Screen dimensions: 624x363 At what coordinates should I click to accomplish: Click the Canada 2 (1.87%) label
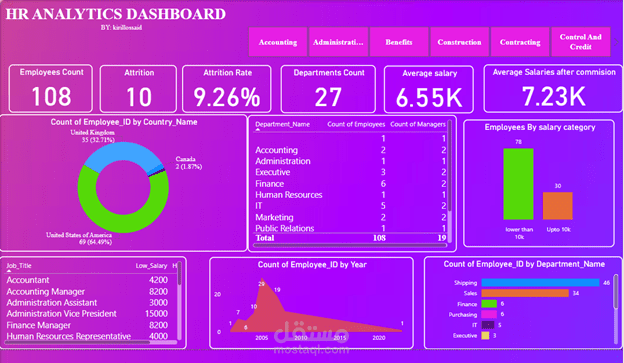click(189, 163)
